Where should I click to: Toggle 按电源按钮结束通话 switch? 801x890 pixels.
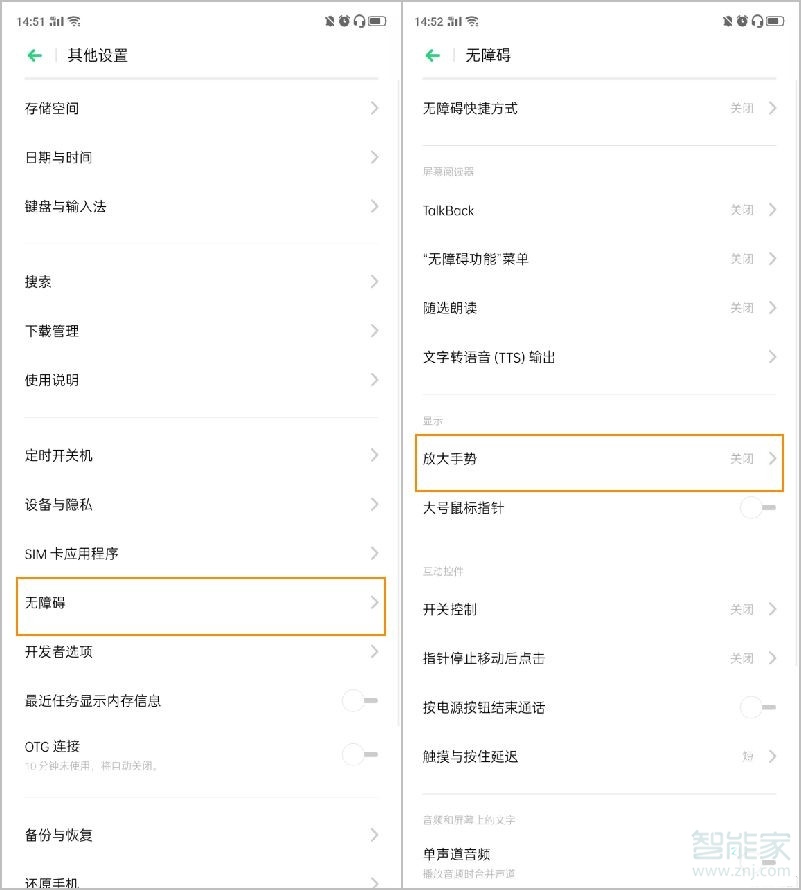pos(757,708)
